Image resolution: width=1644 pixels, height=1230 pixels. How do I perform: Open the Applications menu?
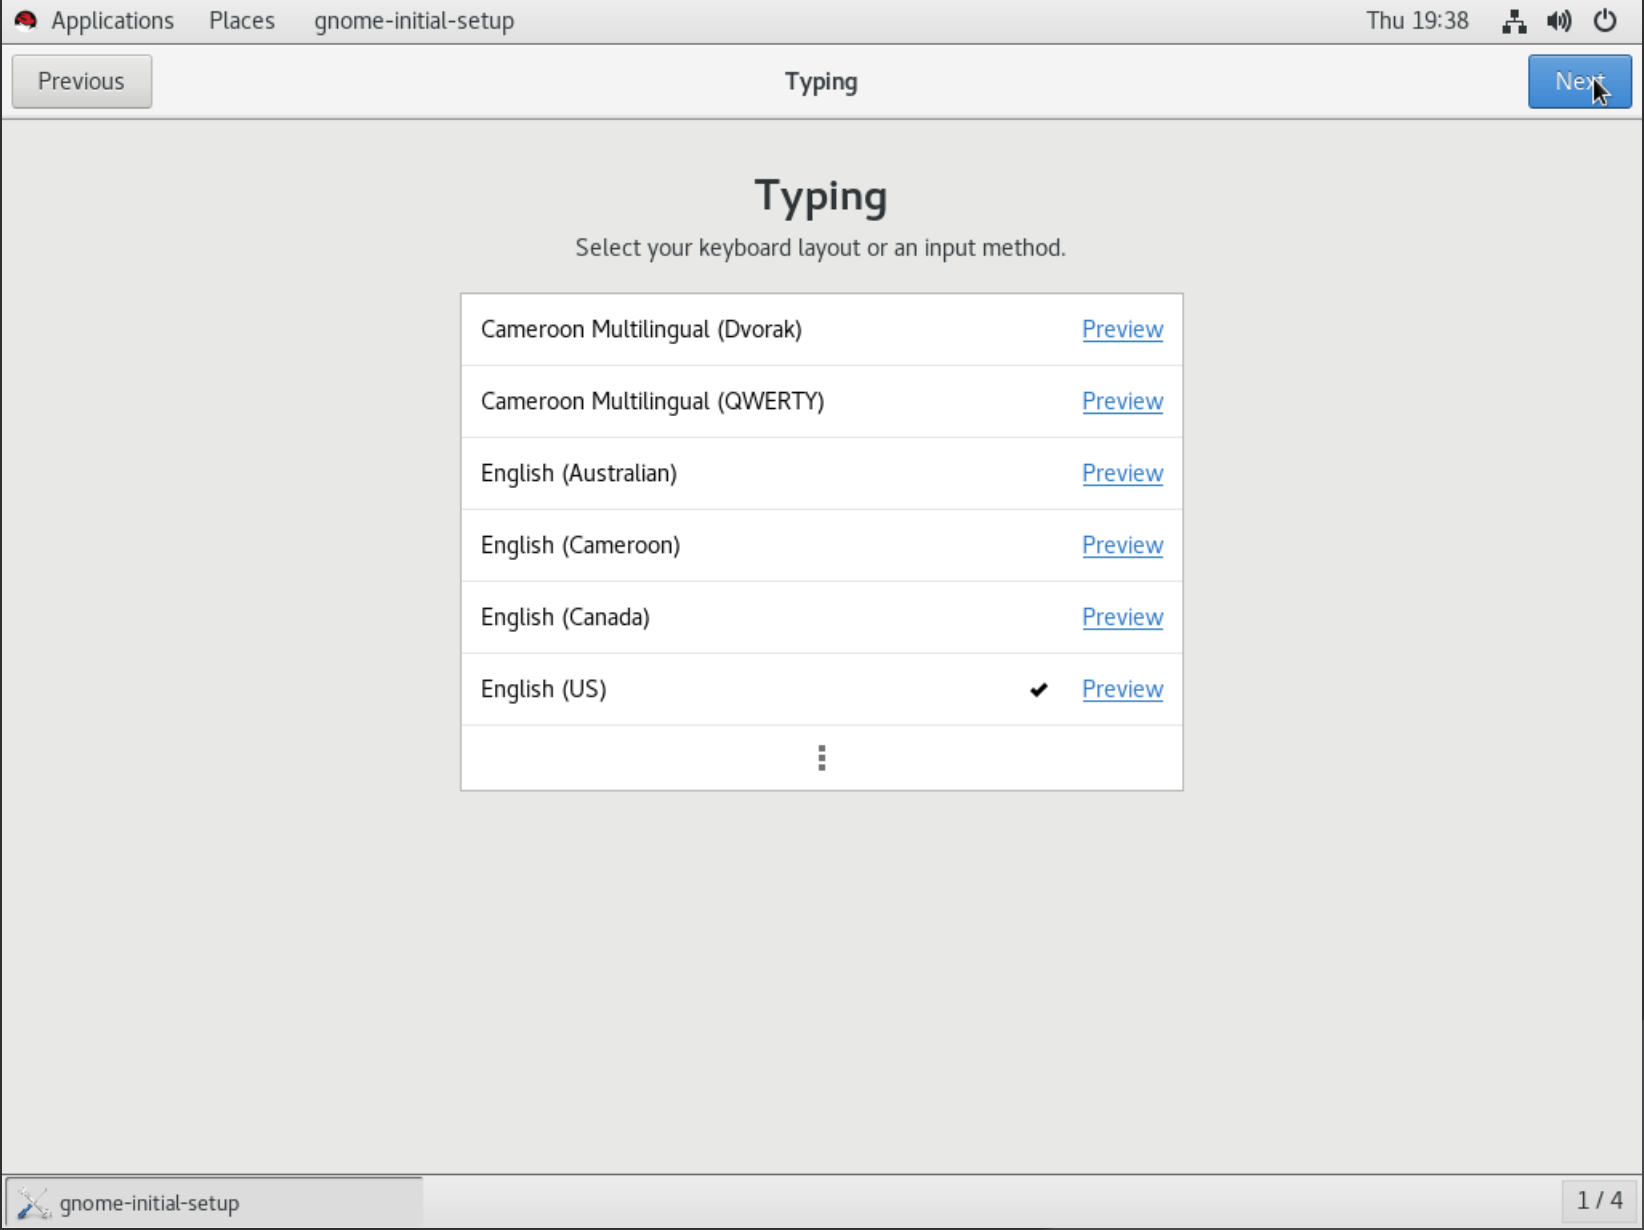tap(112, 21)
